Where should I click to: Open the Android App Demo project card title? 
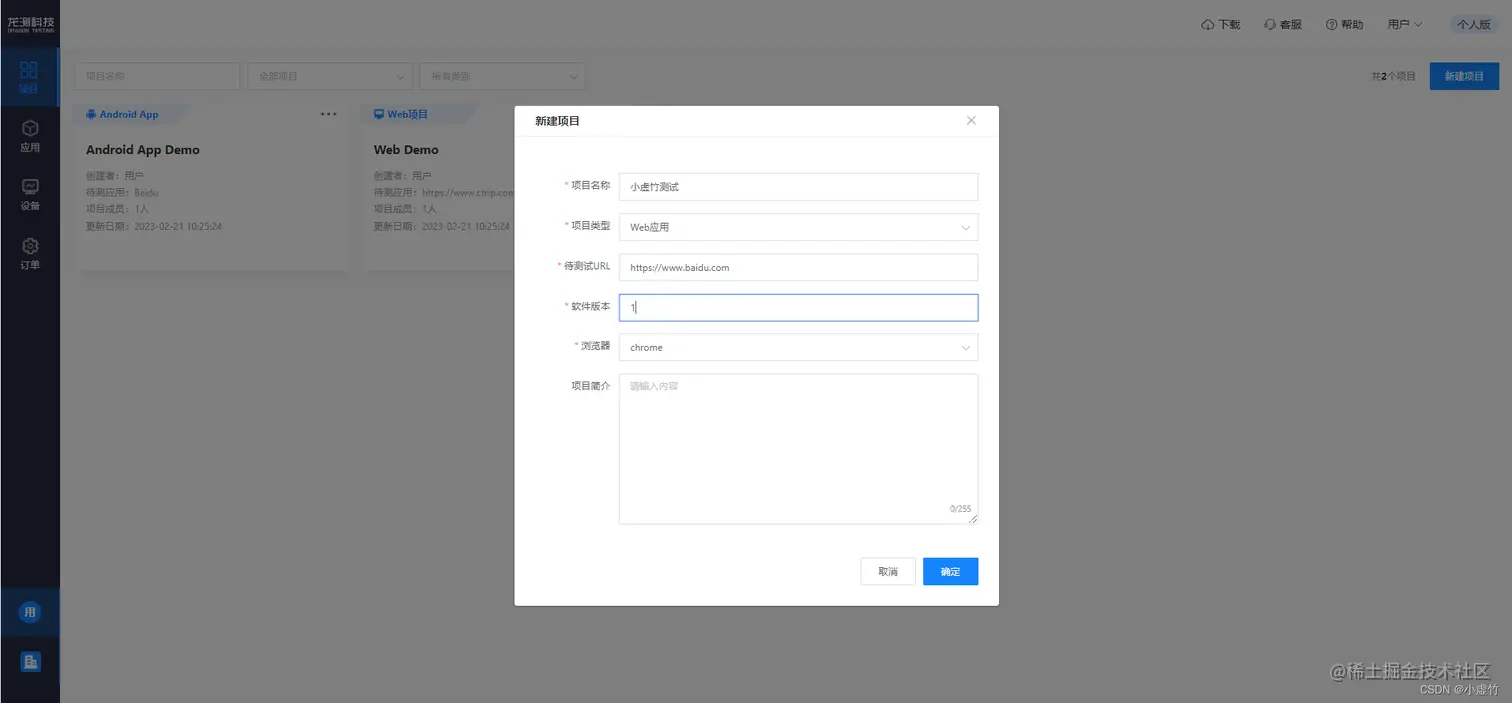pos(143,150)
